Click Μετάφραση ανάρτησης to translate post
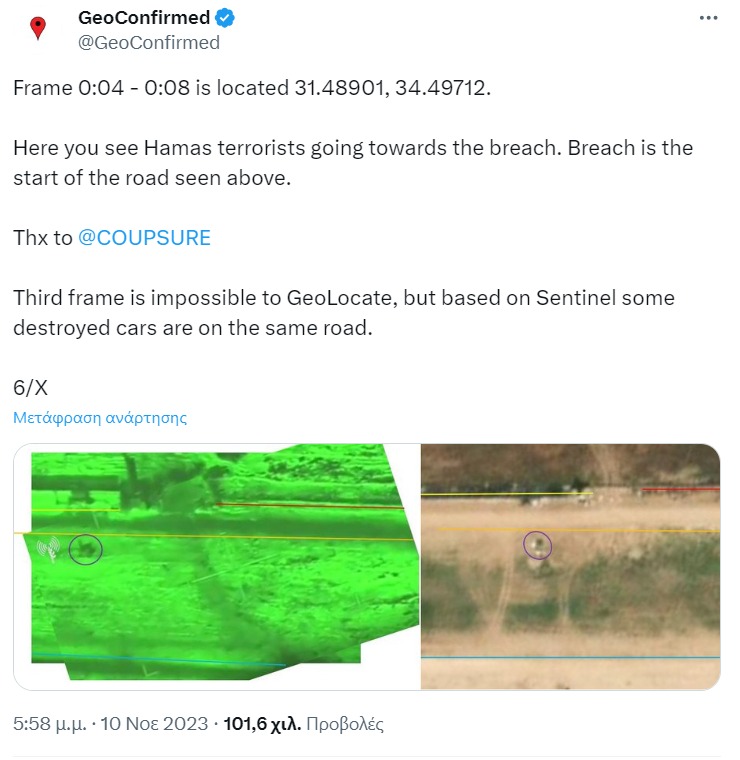 tap(100, 418)
